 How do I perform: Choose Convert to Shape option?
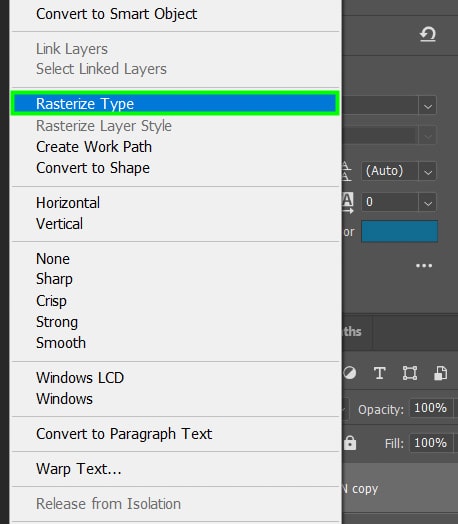click(93, 168)
